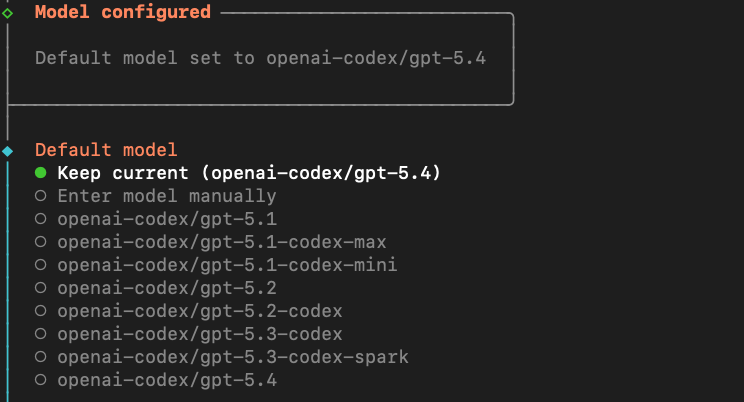The width and height of the screenshot is (744, 402).
Task: Click the hollow circle before gpt-5.3-codex-spark
Action: pyautogui.click(x=41, y=357)
